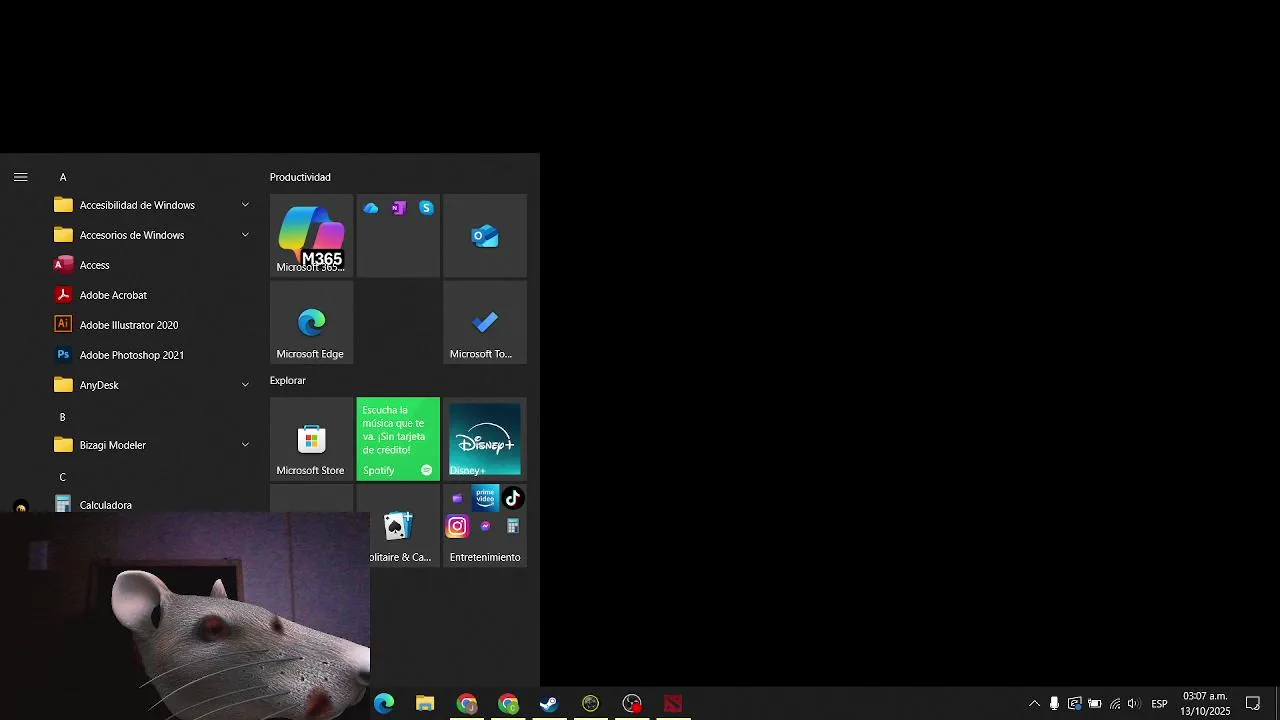Open the network Wi-Fi tray icon

tap(1115, 704)
